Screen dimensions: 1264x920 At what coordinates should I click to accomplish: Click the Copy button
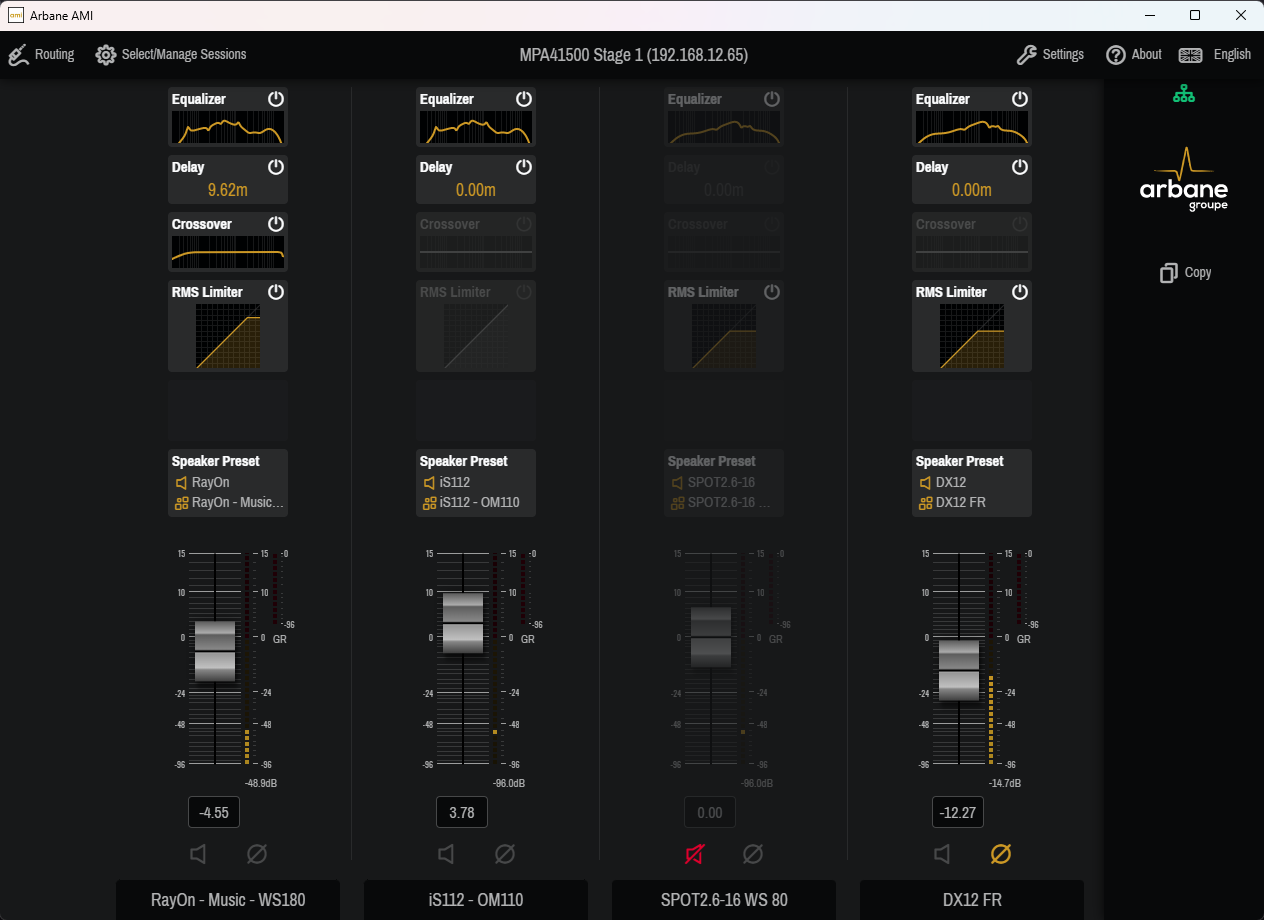pos(1185,273)
